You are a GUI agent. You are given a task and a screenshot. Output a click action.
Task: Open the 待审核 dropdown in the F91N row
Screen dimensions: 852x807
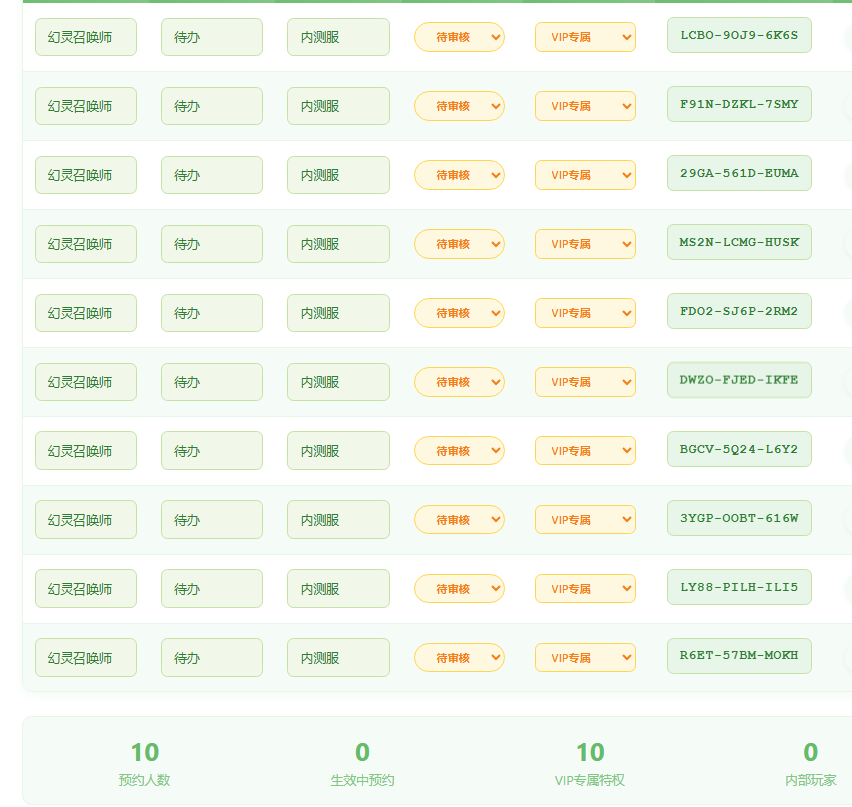(x=459, y=106)
